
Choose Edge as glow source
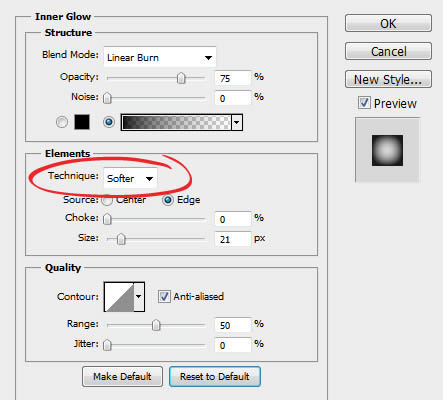click(168, 200)
